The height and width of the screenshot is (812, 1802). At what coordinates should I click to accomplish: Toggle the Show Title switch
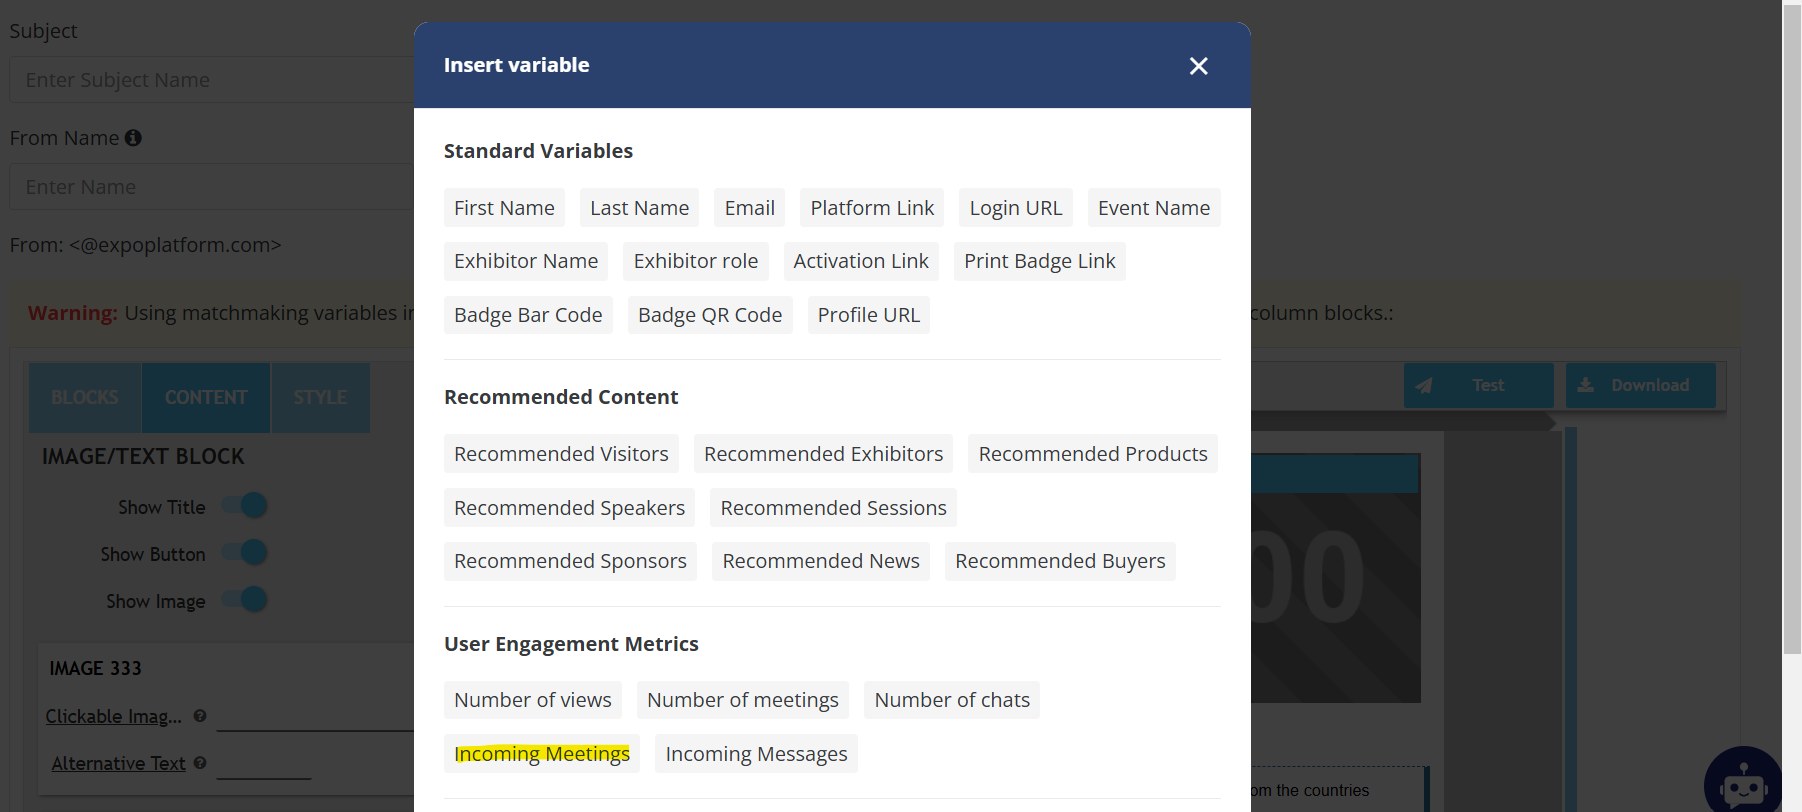[246, 506]
